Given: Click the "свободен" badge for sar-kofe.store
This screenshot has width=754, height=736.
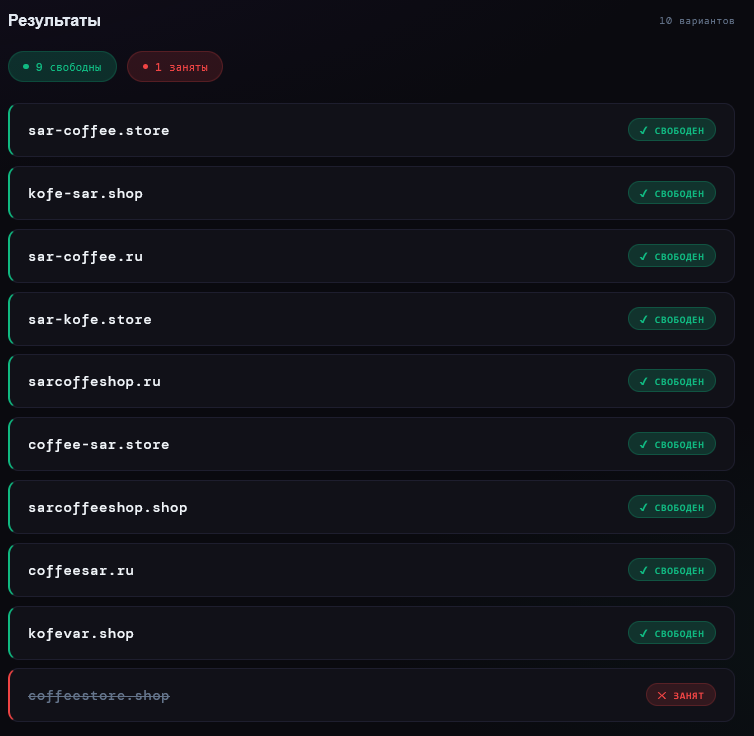Looking at the screenshot, I should (672, 319).
